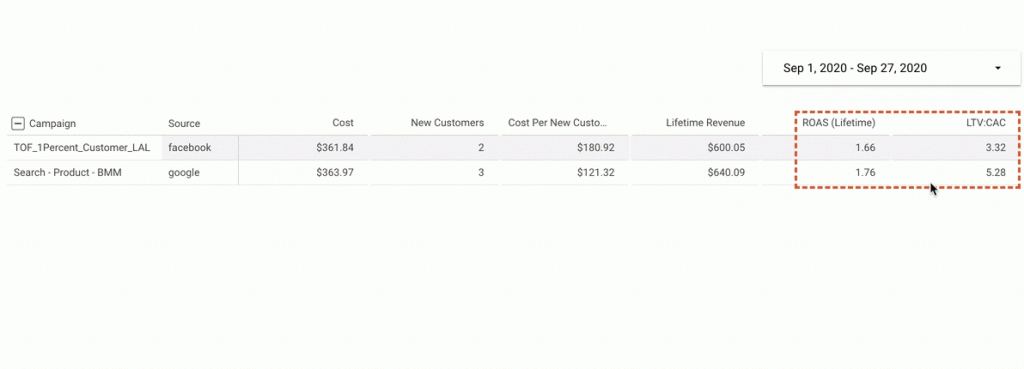Sort by ROAS (Lifetime) column header
The width and height of the screenshot is (1024, 369).
coord(839,122)
